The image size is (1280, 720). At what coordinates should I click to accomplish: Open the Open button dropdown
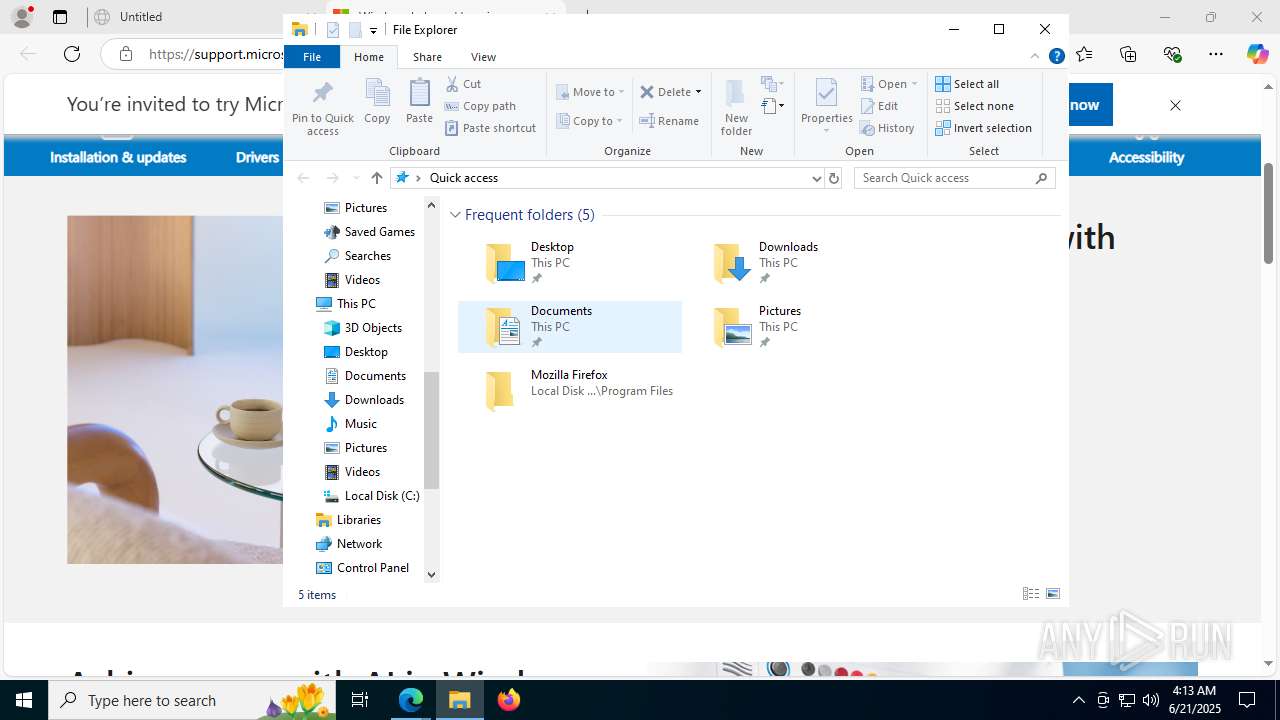pos(914,84)
